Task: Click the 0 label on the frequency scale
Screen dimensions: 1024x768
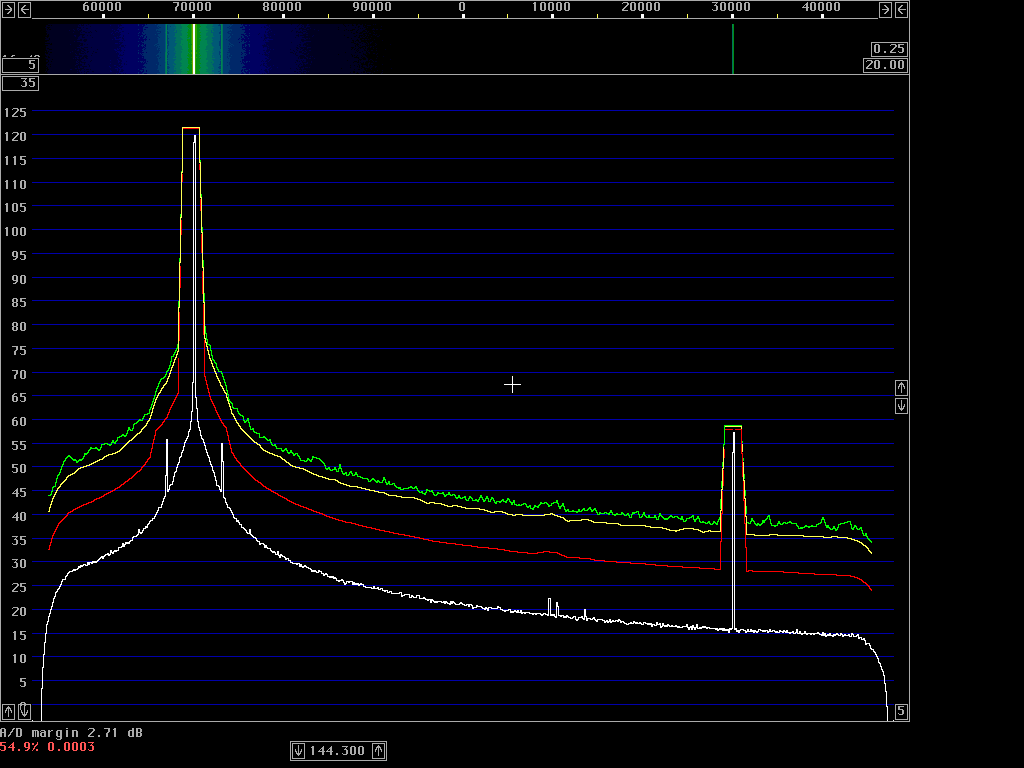Action: click(462, 7)
